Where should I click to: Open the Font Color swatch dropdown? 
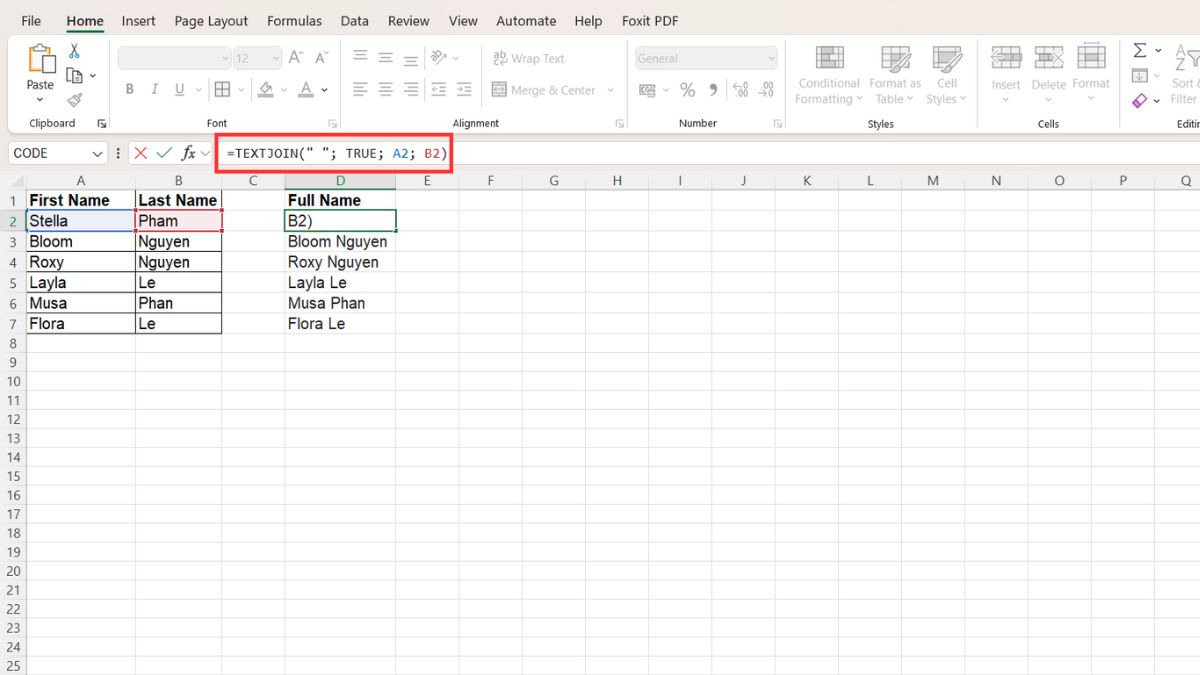point(322,90)
